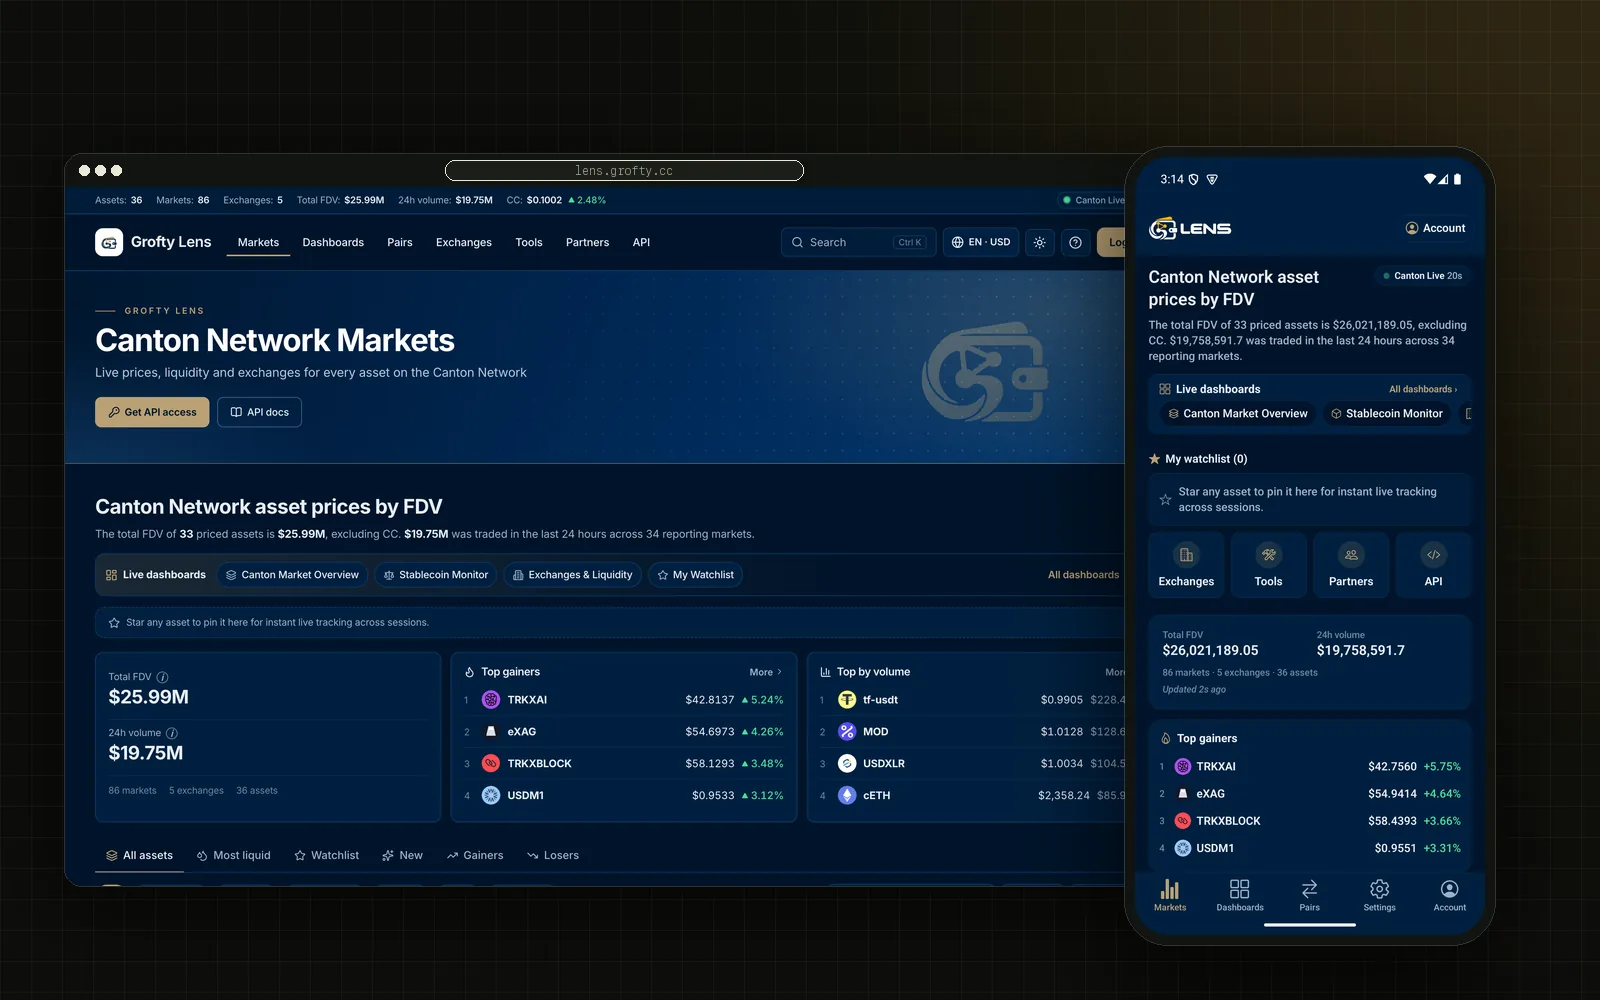Viewport: 1600px width, 1000px height.
Task: Tap Partners tile on phone
Action: pyautogui.click(x=1351, y=566)
